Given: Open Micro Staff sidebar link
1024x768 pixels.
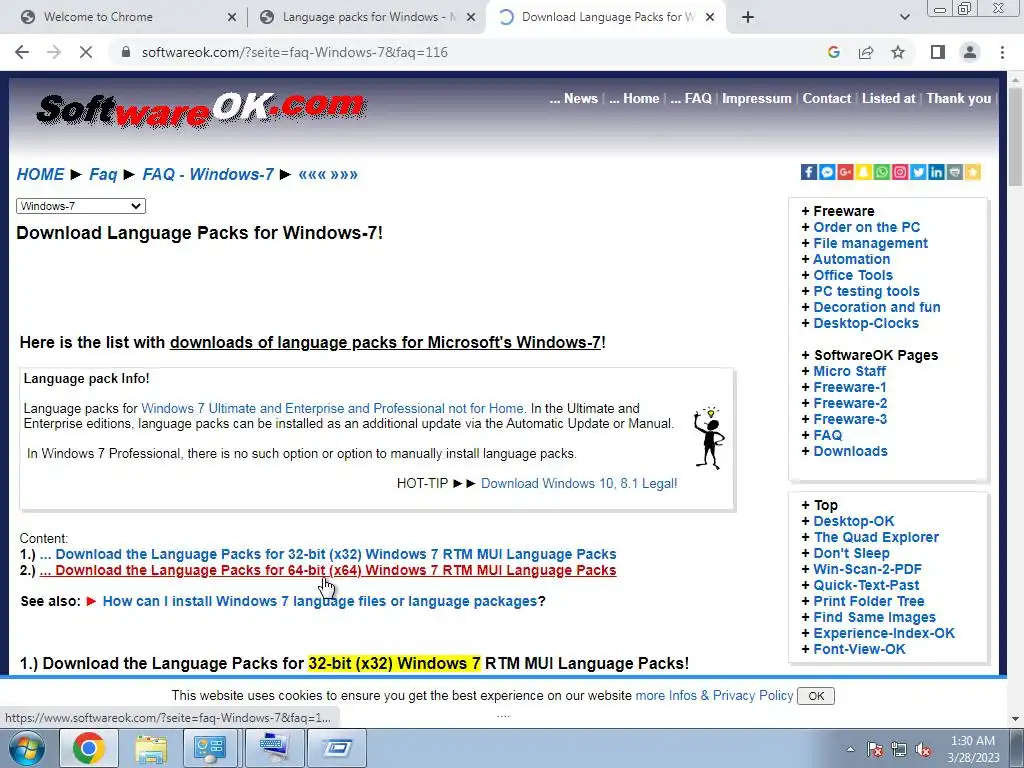Looking at the screenshot, I should tap(850, 371).
